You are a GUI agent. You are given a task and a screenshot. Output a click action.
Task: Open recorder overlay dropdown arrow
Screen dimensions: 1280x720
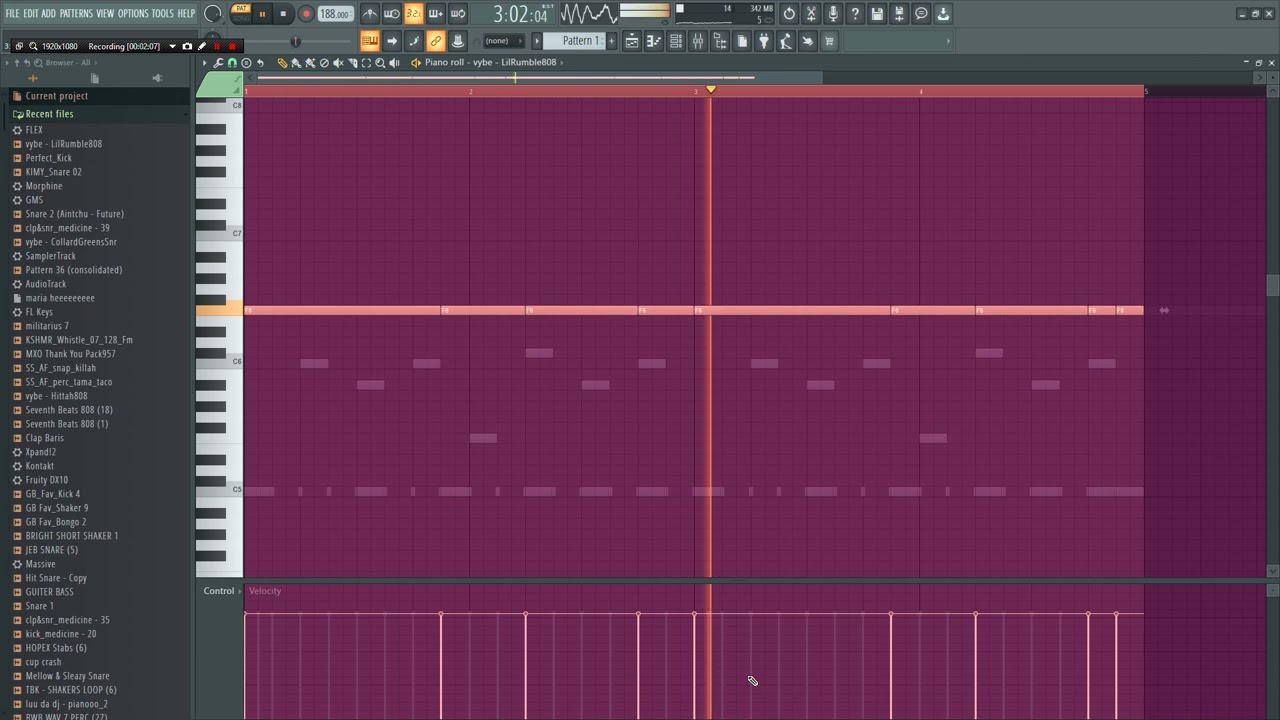click(172, 46)
